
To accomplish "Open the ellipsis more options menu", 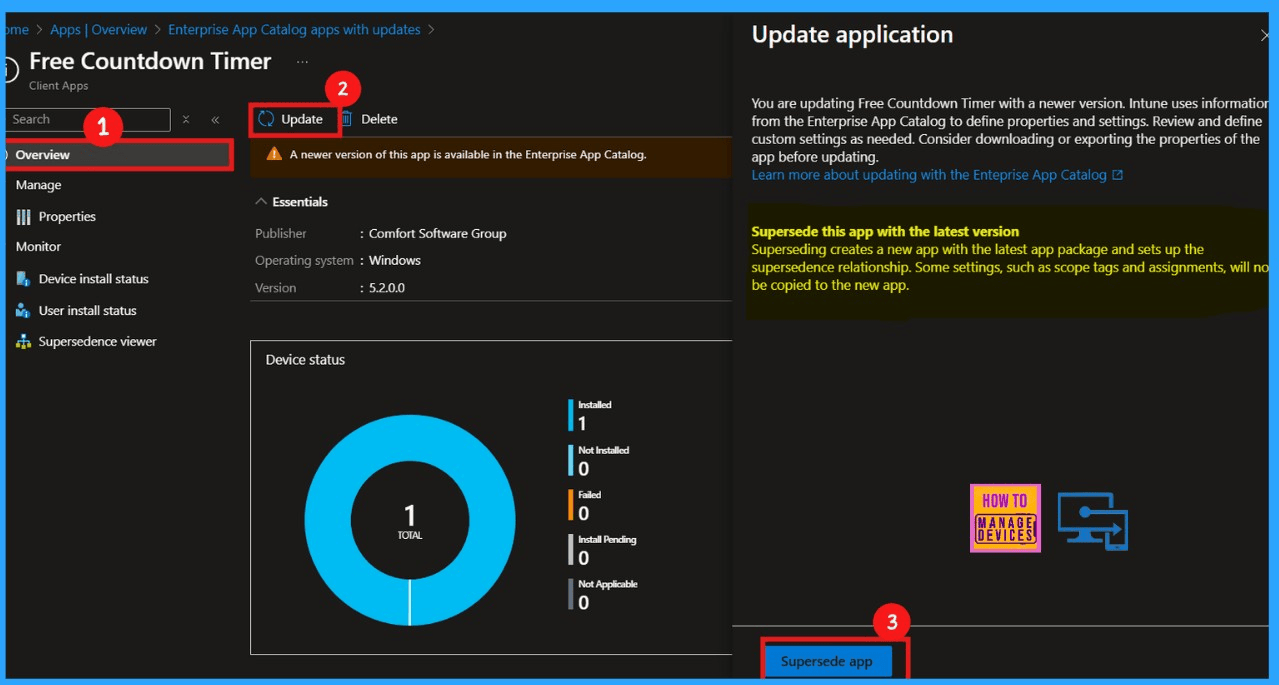I will click(302, 62).
